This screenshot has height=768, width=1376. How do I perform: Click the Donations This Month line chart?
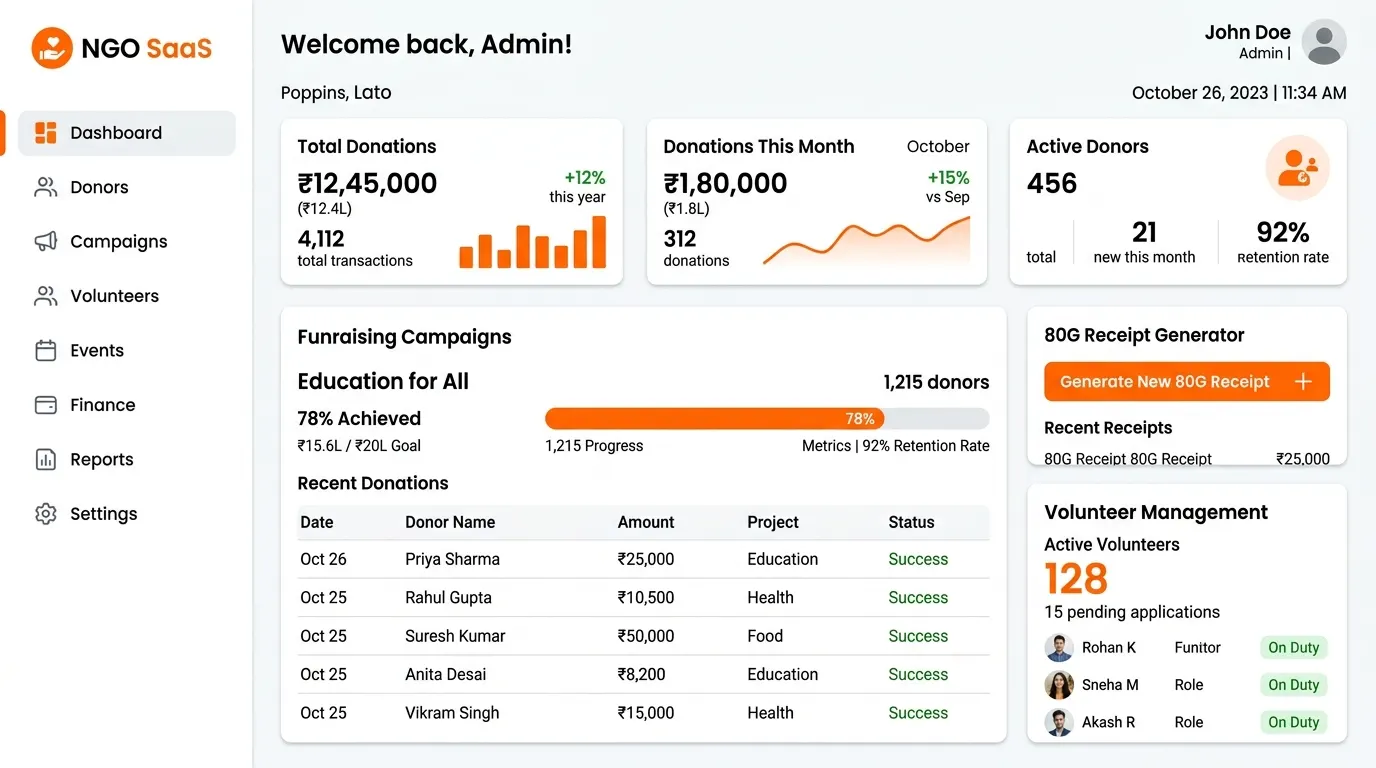(866, 241)
